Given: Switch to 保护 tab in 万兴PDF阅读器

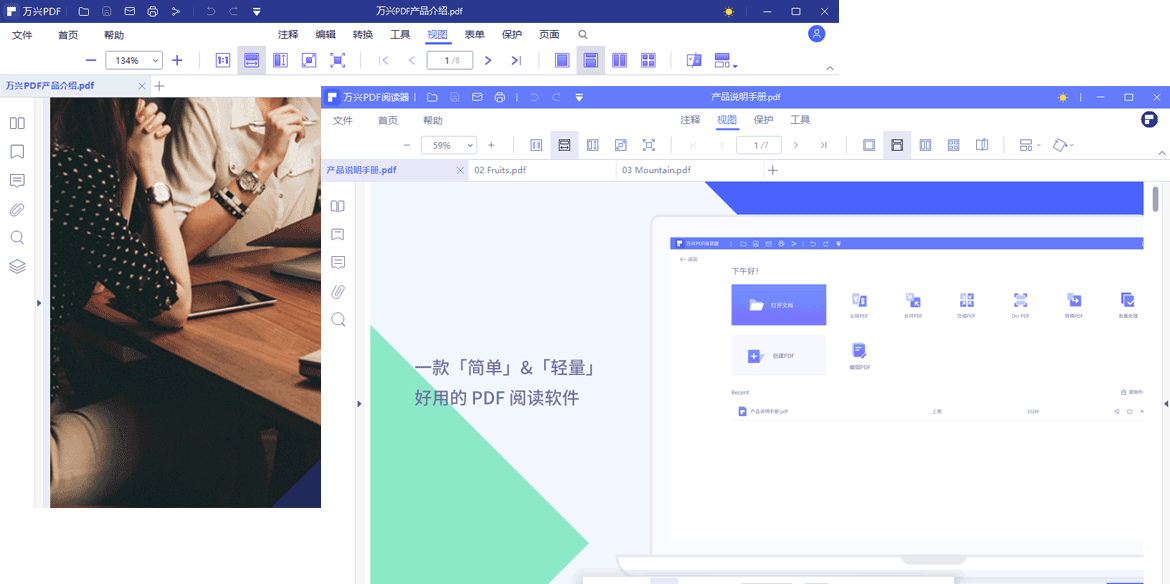Looking at the screenshot, I should tap(763, 119).
